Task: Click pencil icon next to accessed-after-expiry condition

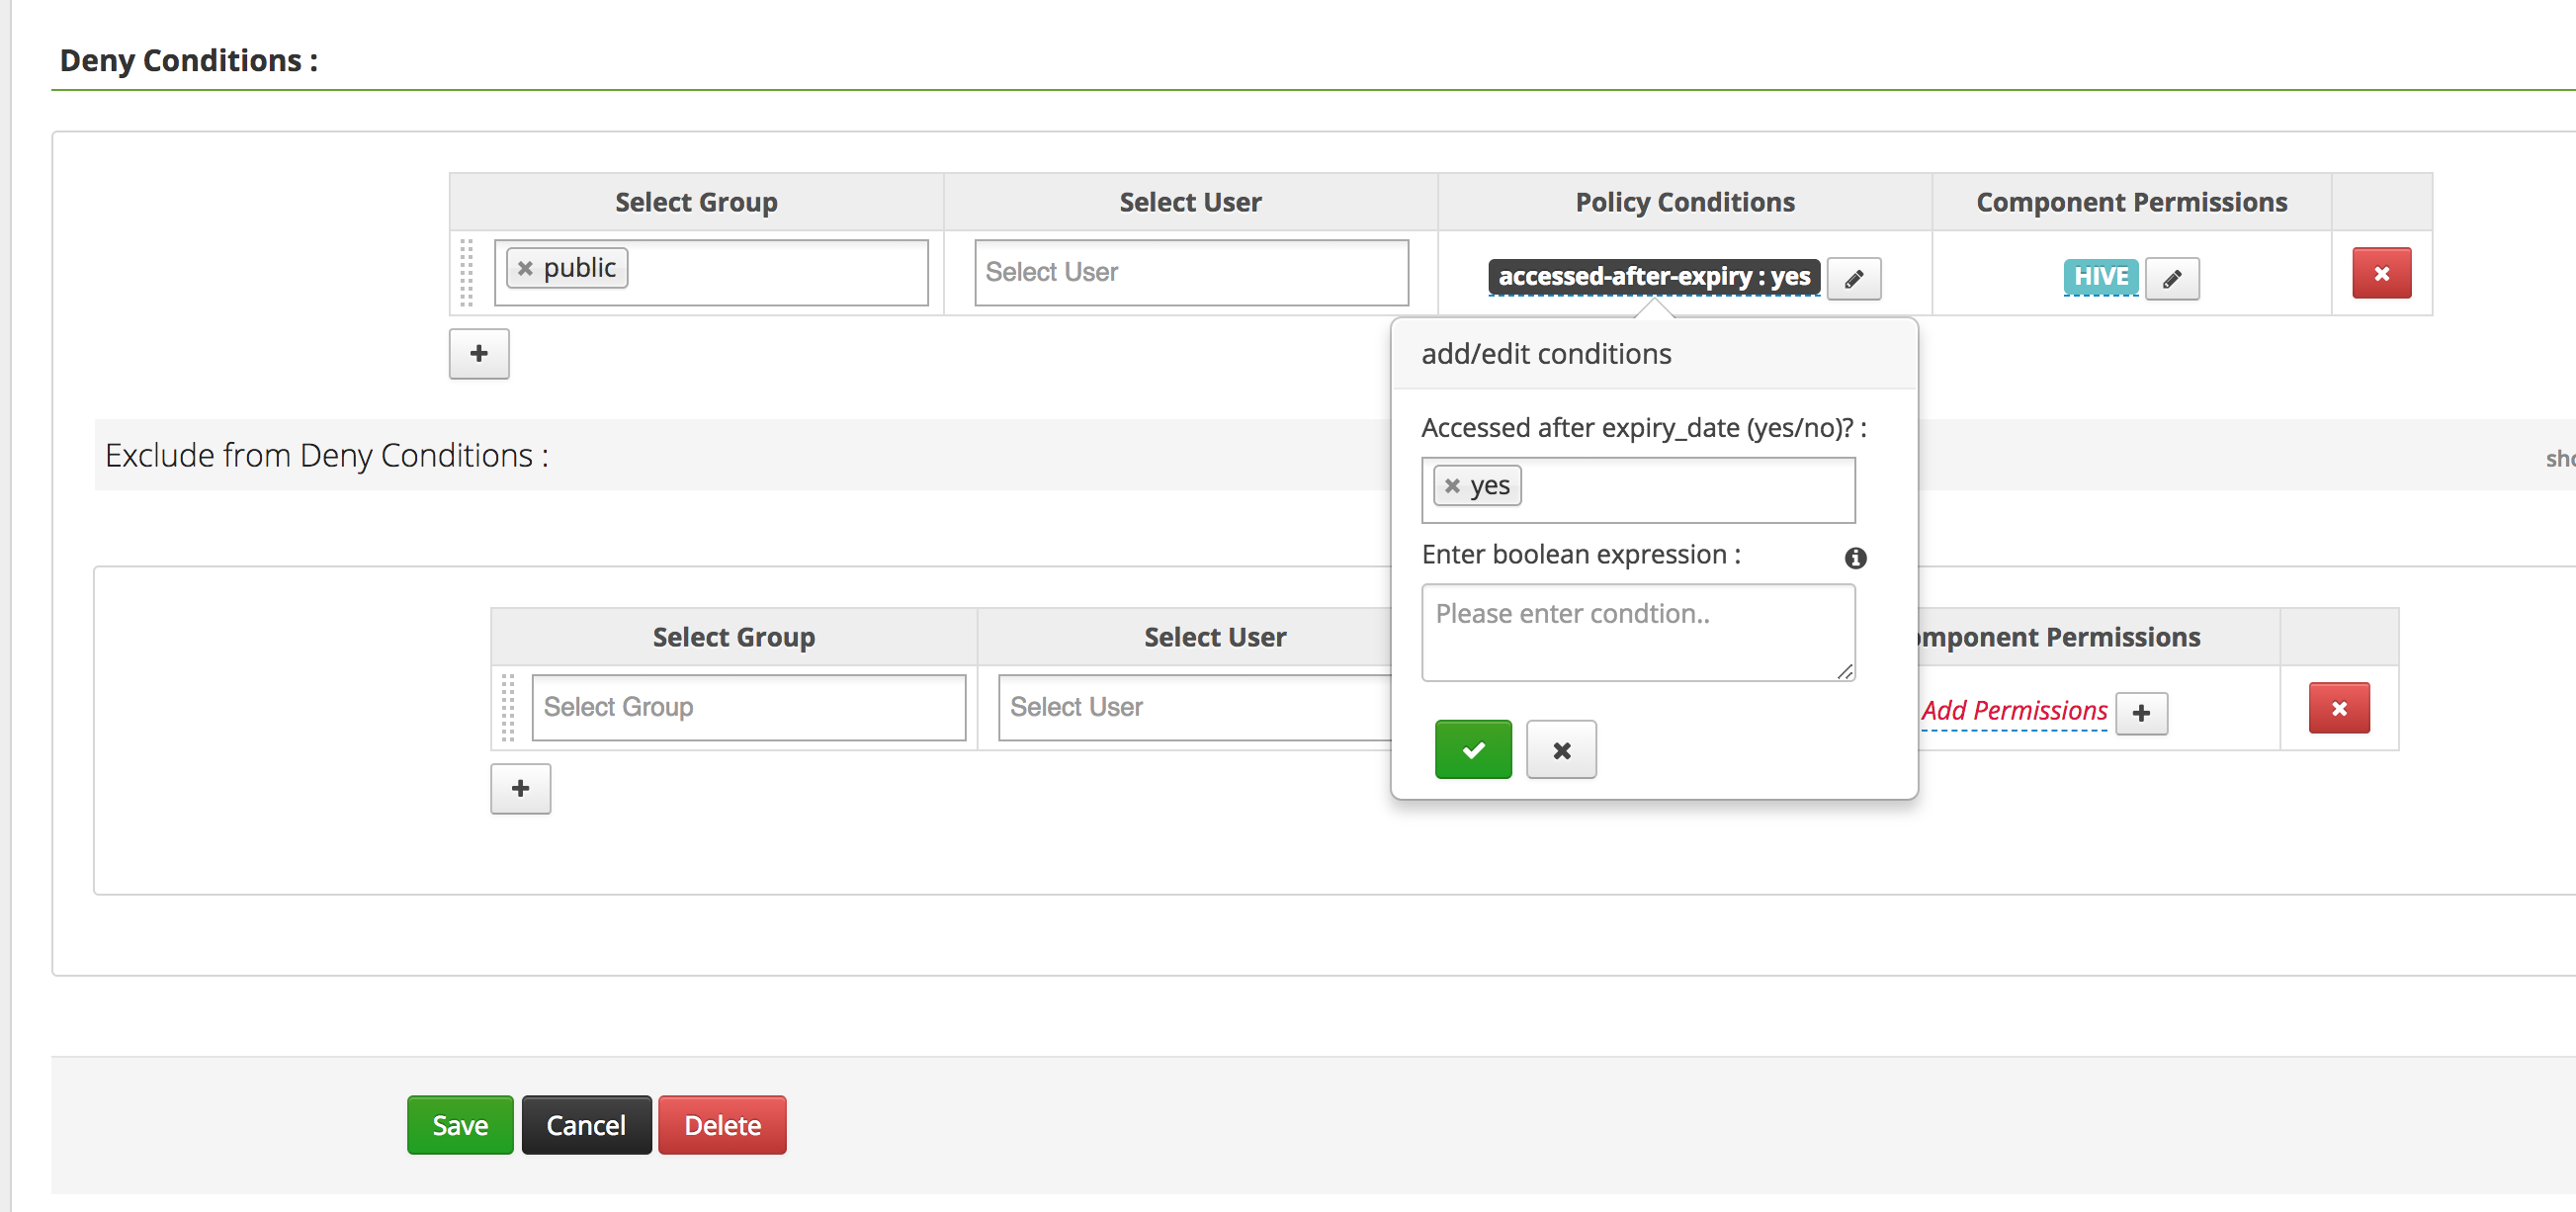Action: click(x=1853, y=278)
